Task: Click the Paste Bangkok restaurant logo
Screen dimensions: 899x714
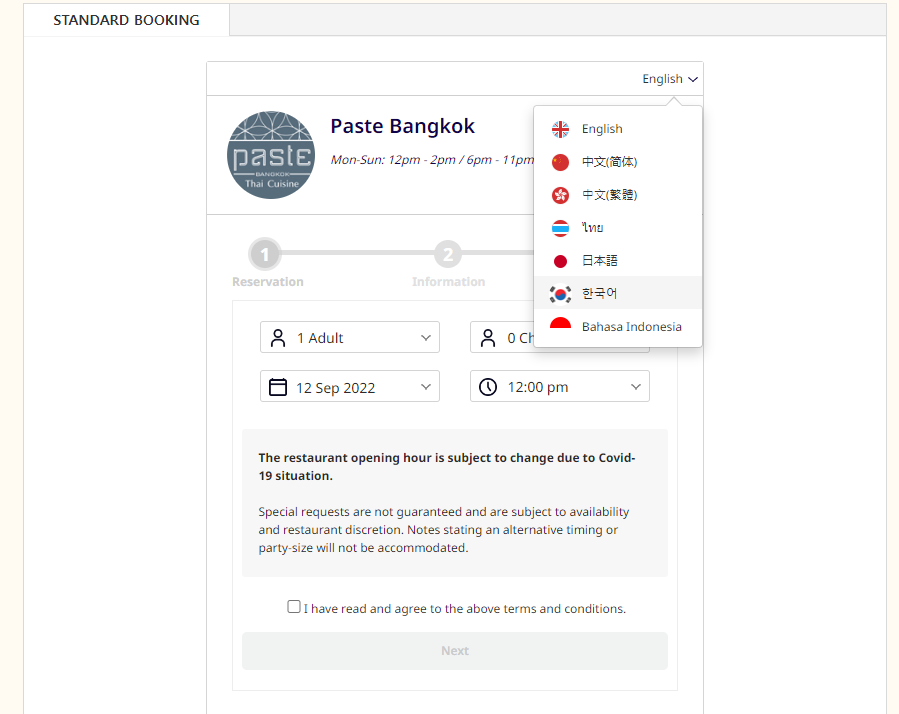Action: click(271, 155)
